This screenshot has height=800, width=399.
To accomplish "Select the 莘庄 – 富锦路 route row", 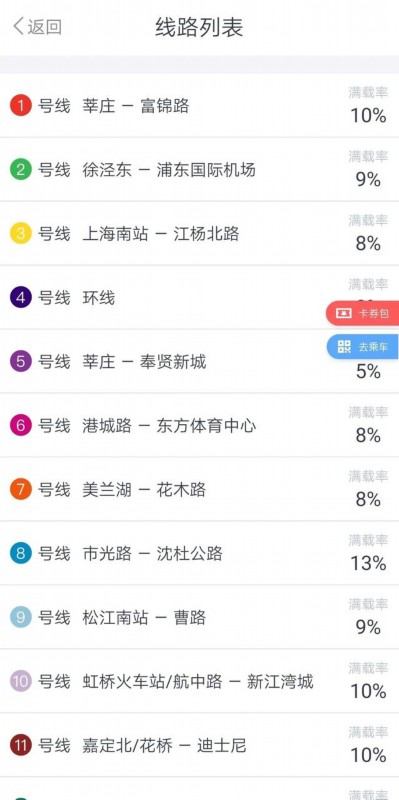I will [200, 106].
